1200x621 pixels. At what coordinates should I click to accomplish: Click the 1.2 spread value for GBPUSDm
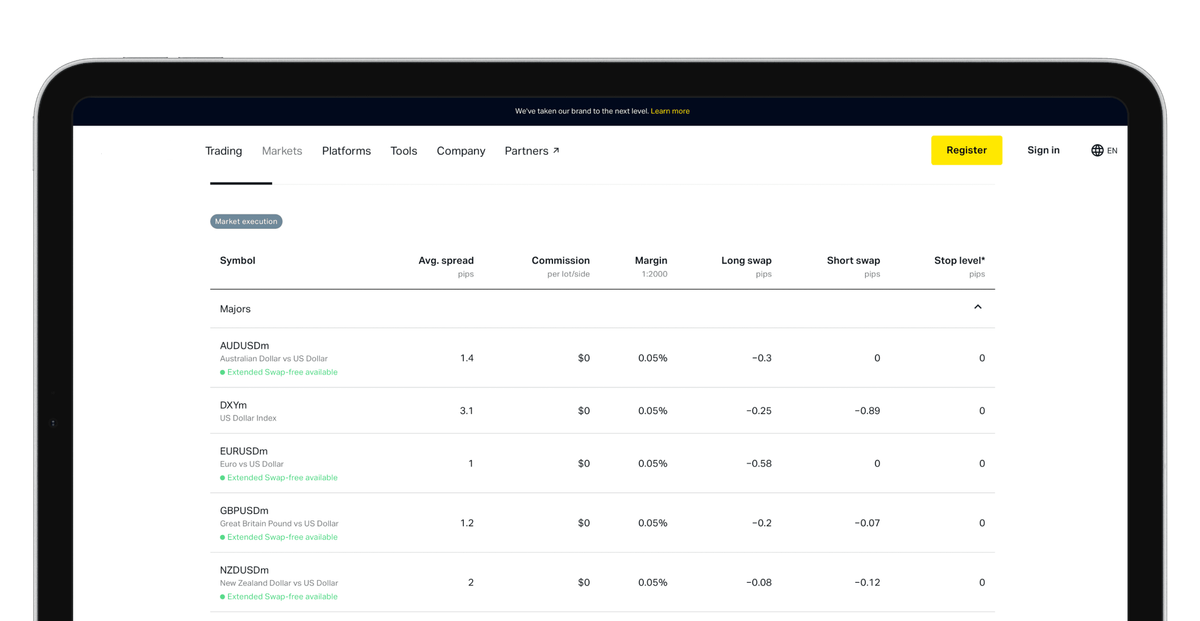tap(467, 523)
